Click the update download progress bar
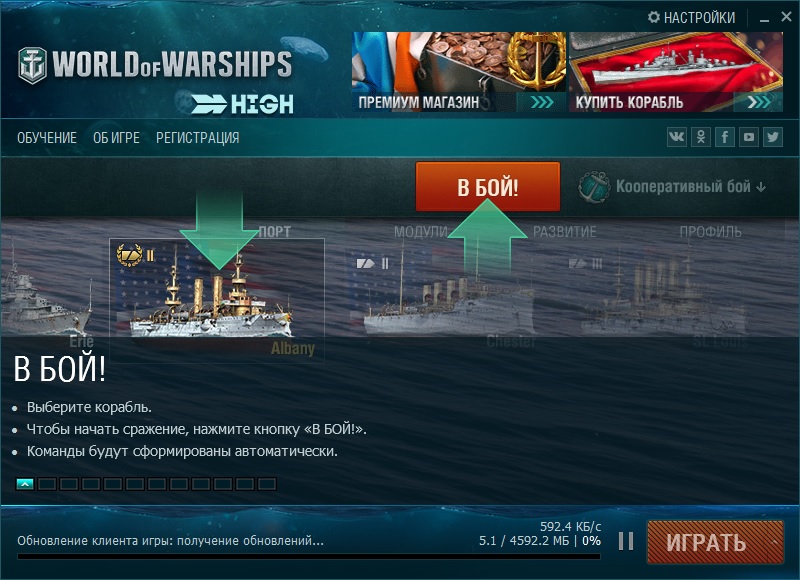 tap(309, 557)
